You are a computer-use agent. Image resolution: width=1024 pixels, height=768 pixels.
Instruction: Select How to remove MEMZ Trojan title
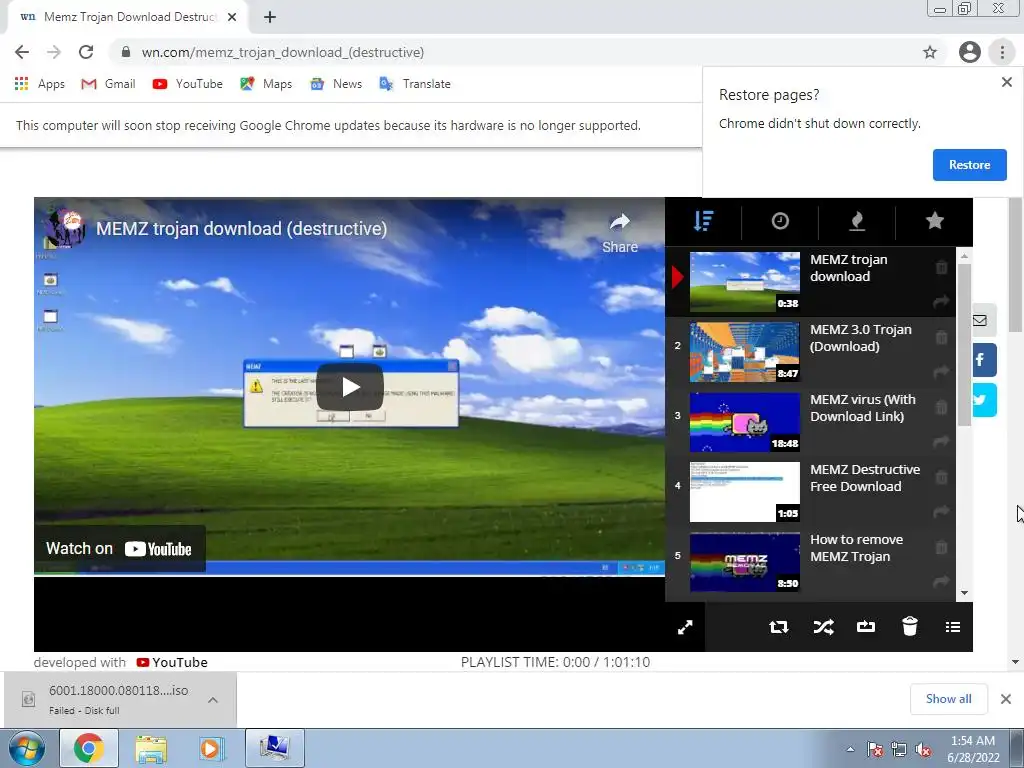click(856, 548)
